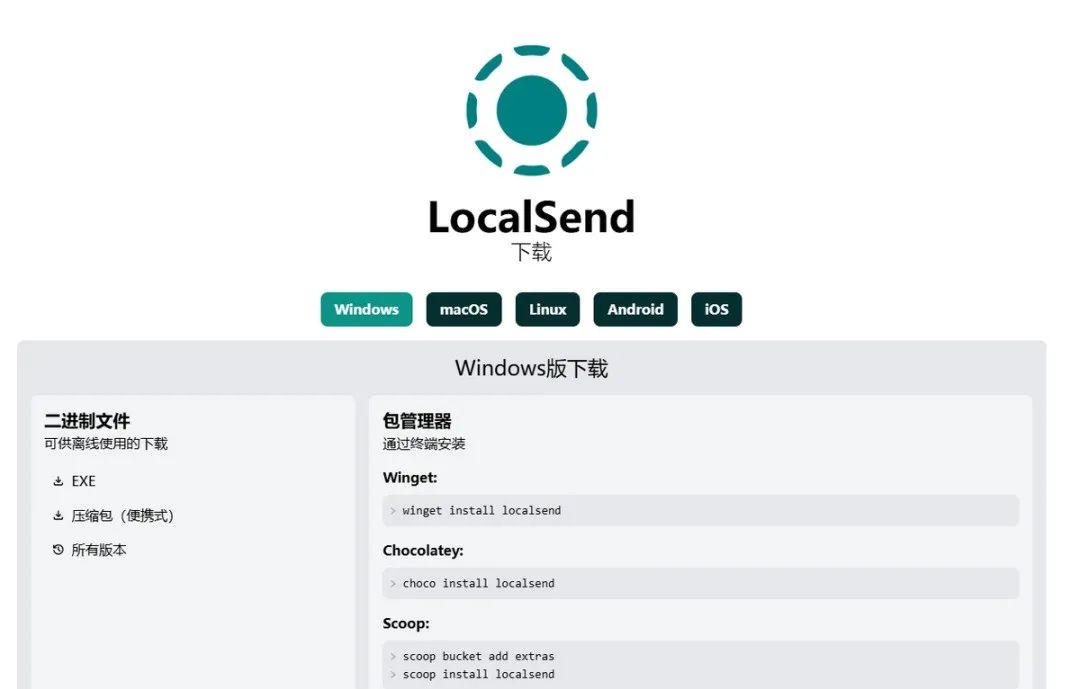Click the choco install localsend command box
This screenshot has height=689, width=1080.
point(700,584)
